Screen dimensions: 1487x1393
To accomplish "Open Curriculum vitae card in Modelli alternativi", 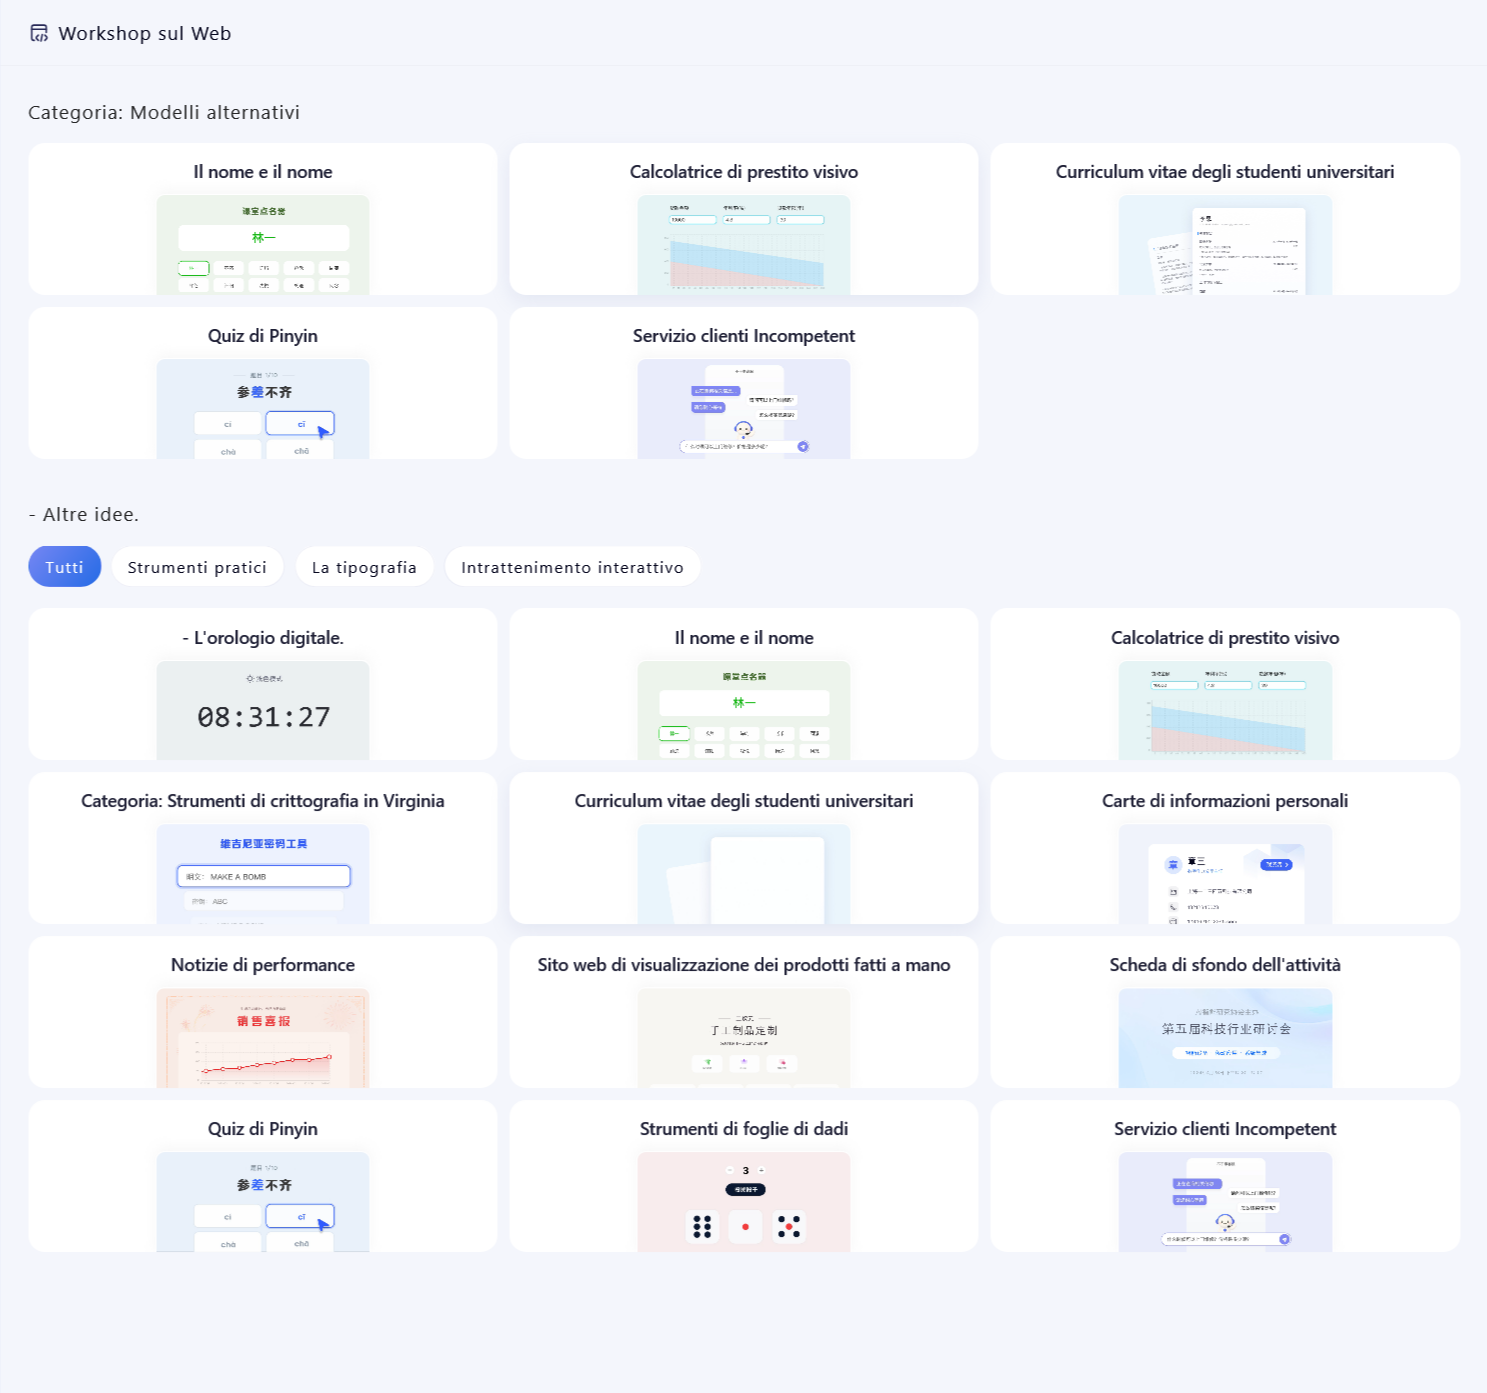I will [x=1225, y=219].
